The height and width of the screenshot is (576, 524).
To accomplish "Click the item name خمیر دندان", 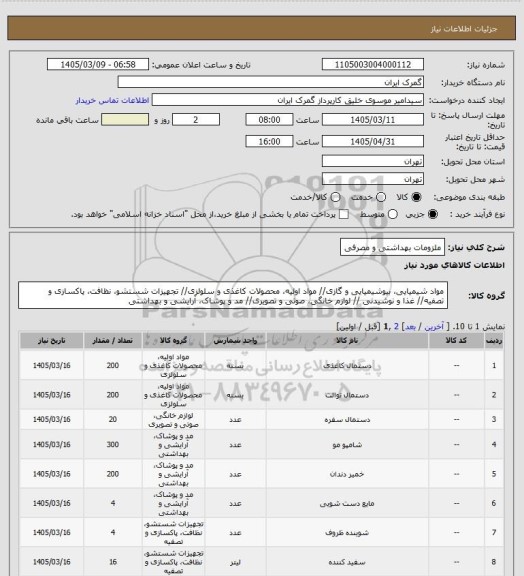I will (x=347, y=474).
